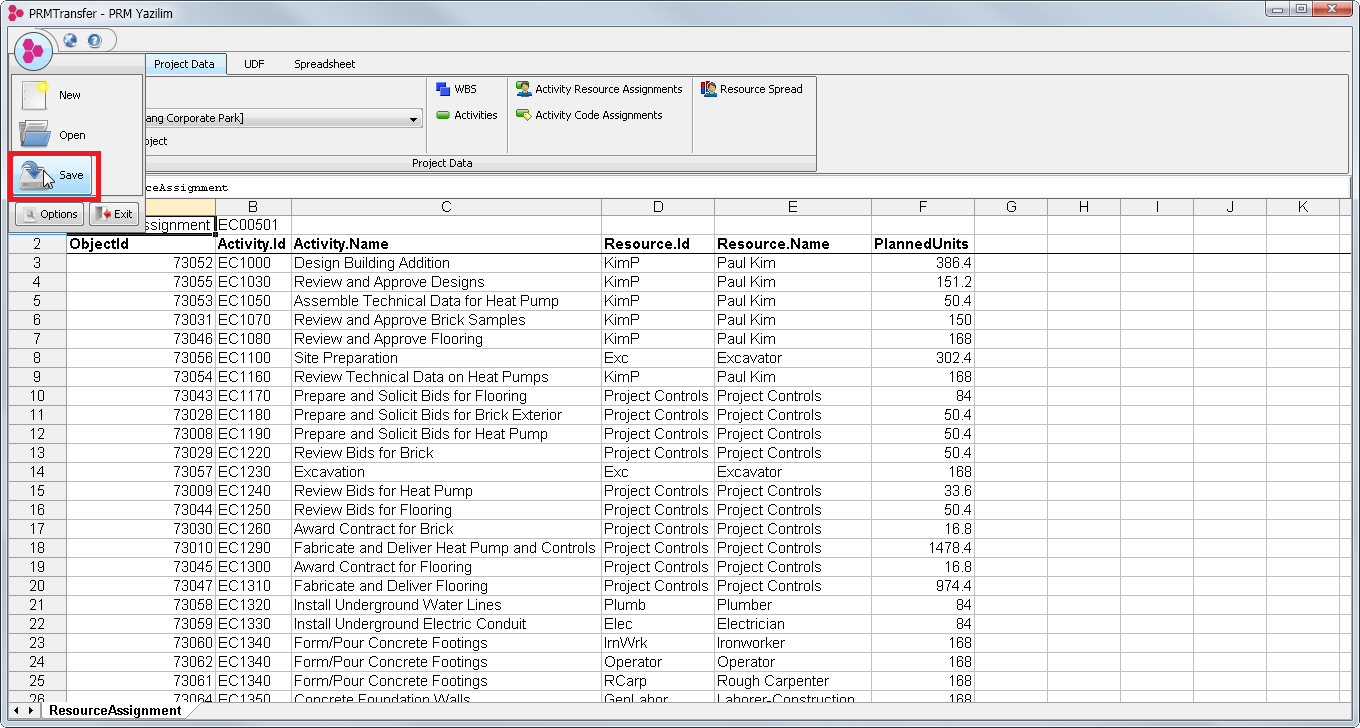1360x728 pixels.
Task: Open Activity Code Assignments
Action: click(x=589, y=115)
